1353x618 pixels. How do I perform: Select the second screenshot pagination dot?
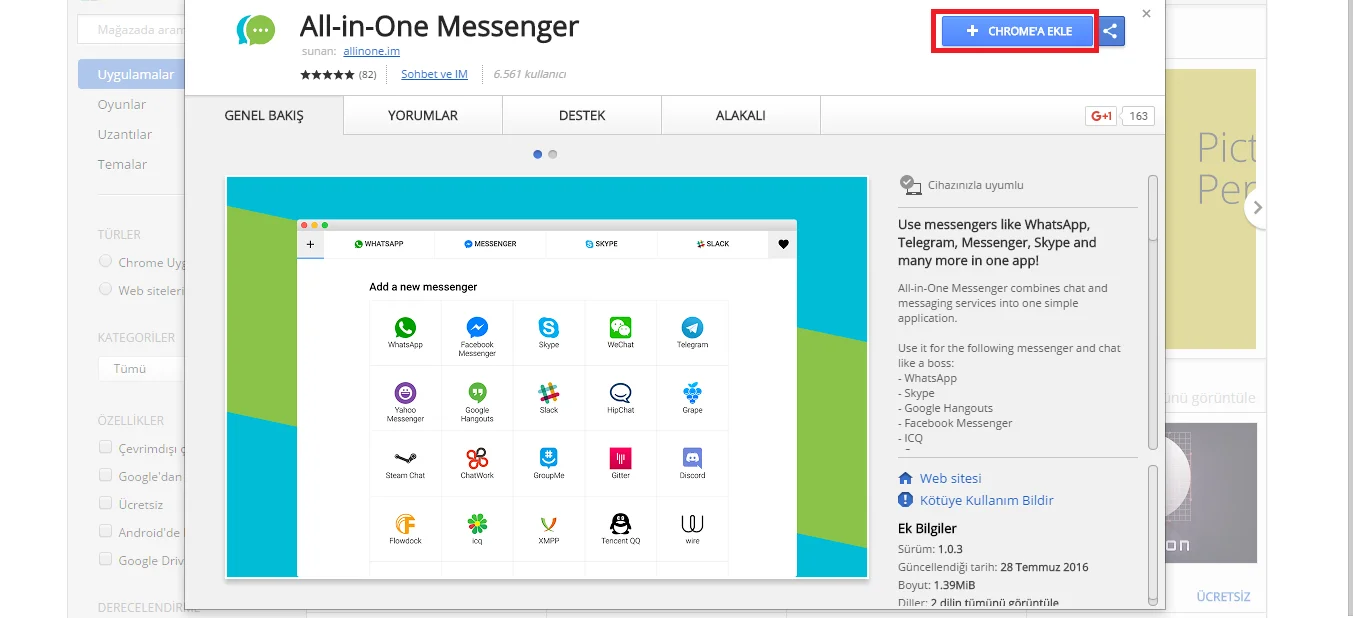(x=553, y=154)
